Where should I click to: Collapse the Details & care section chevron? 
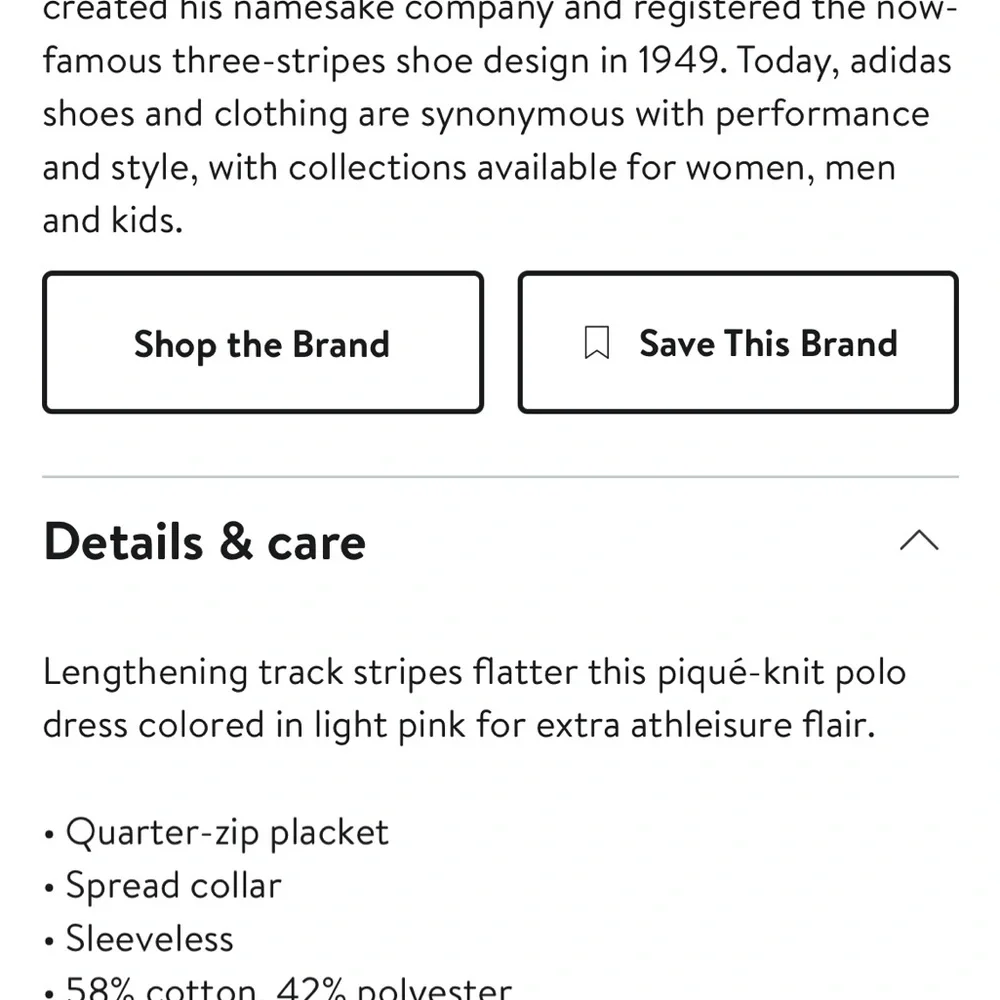(919, 541)
